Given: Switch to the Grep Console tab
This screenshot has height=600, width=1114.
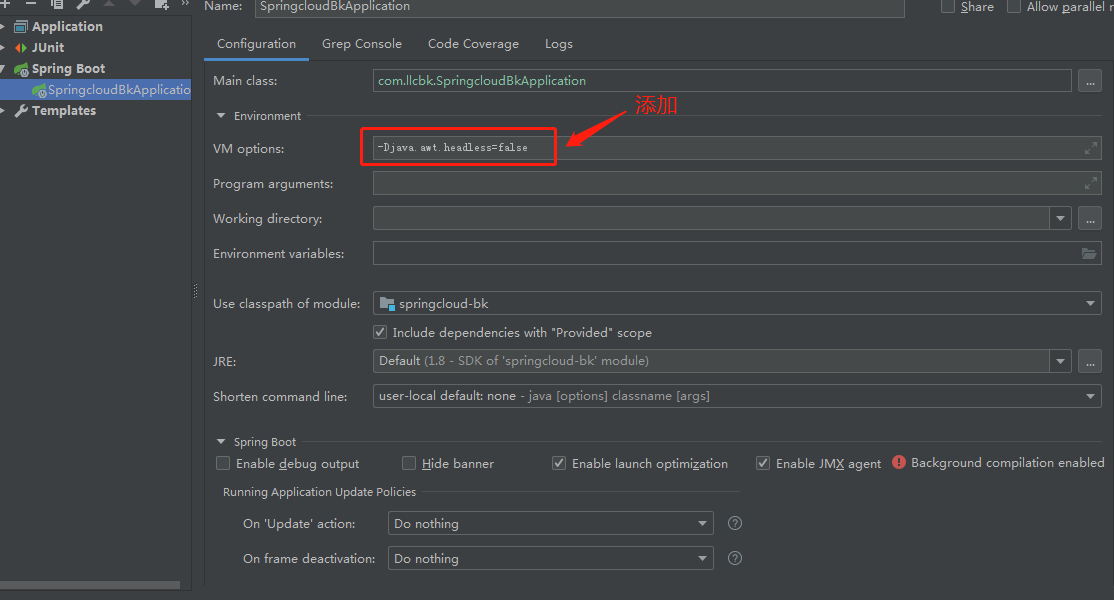Looking at the screenshot, I should (x=362, y=44).
